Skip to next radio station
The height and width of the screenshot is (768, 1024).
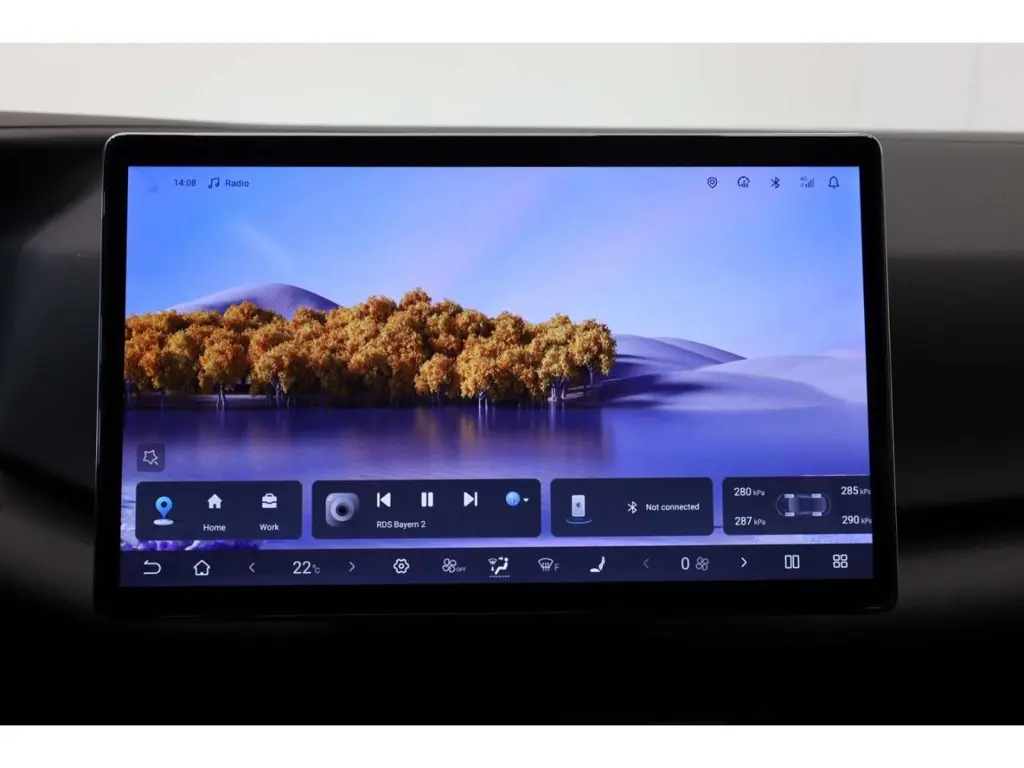click(470, 499)
